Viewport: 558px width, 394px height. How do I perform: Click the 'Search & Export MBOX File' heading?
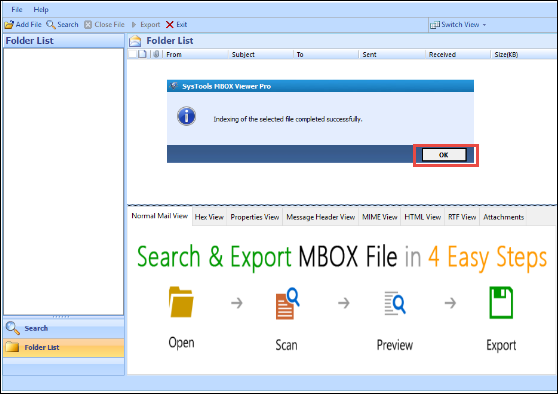tap(267, 257)
